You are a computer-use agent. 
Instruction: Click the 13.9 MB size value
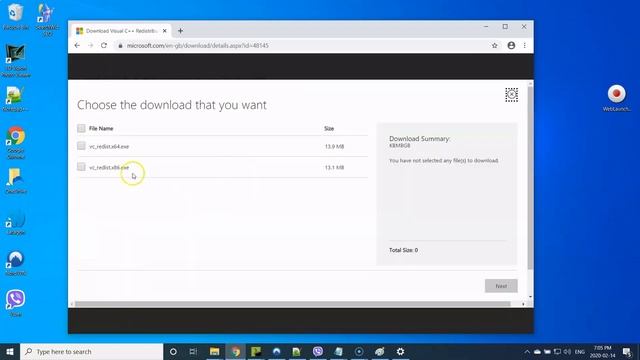(334, 146)
